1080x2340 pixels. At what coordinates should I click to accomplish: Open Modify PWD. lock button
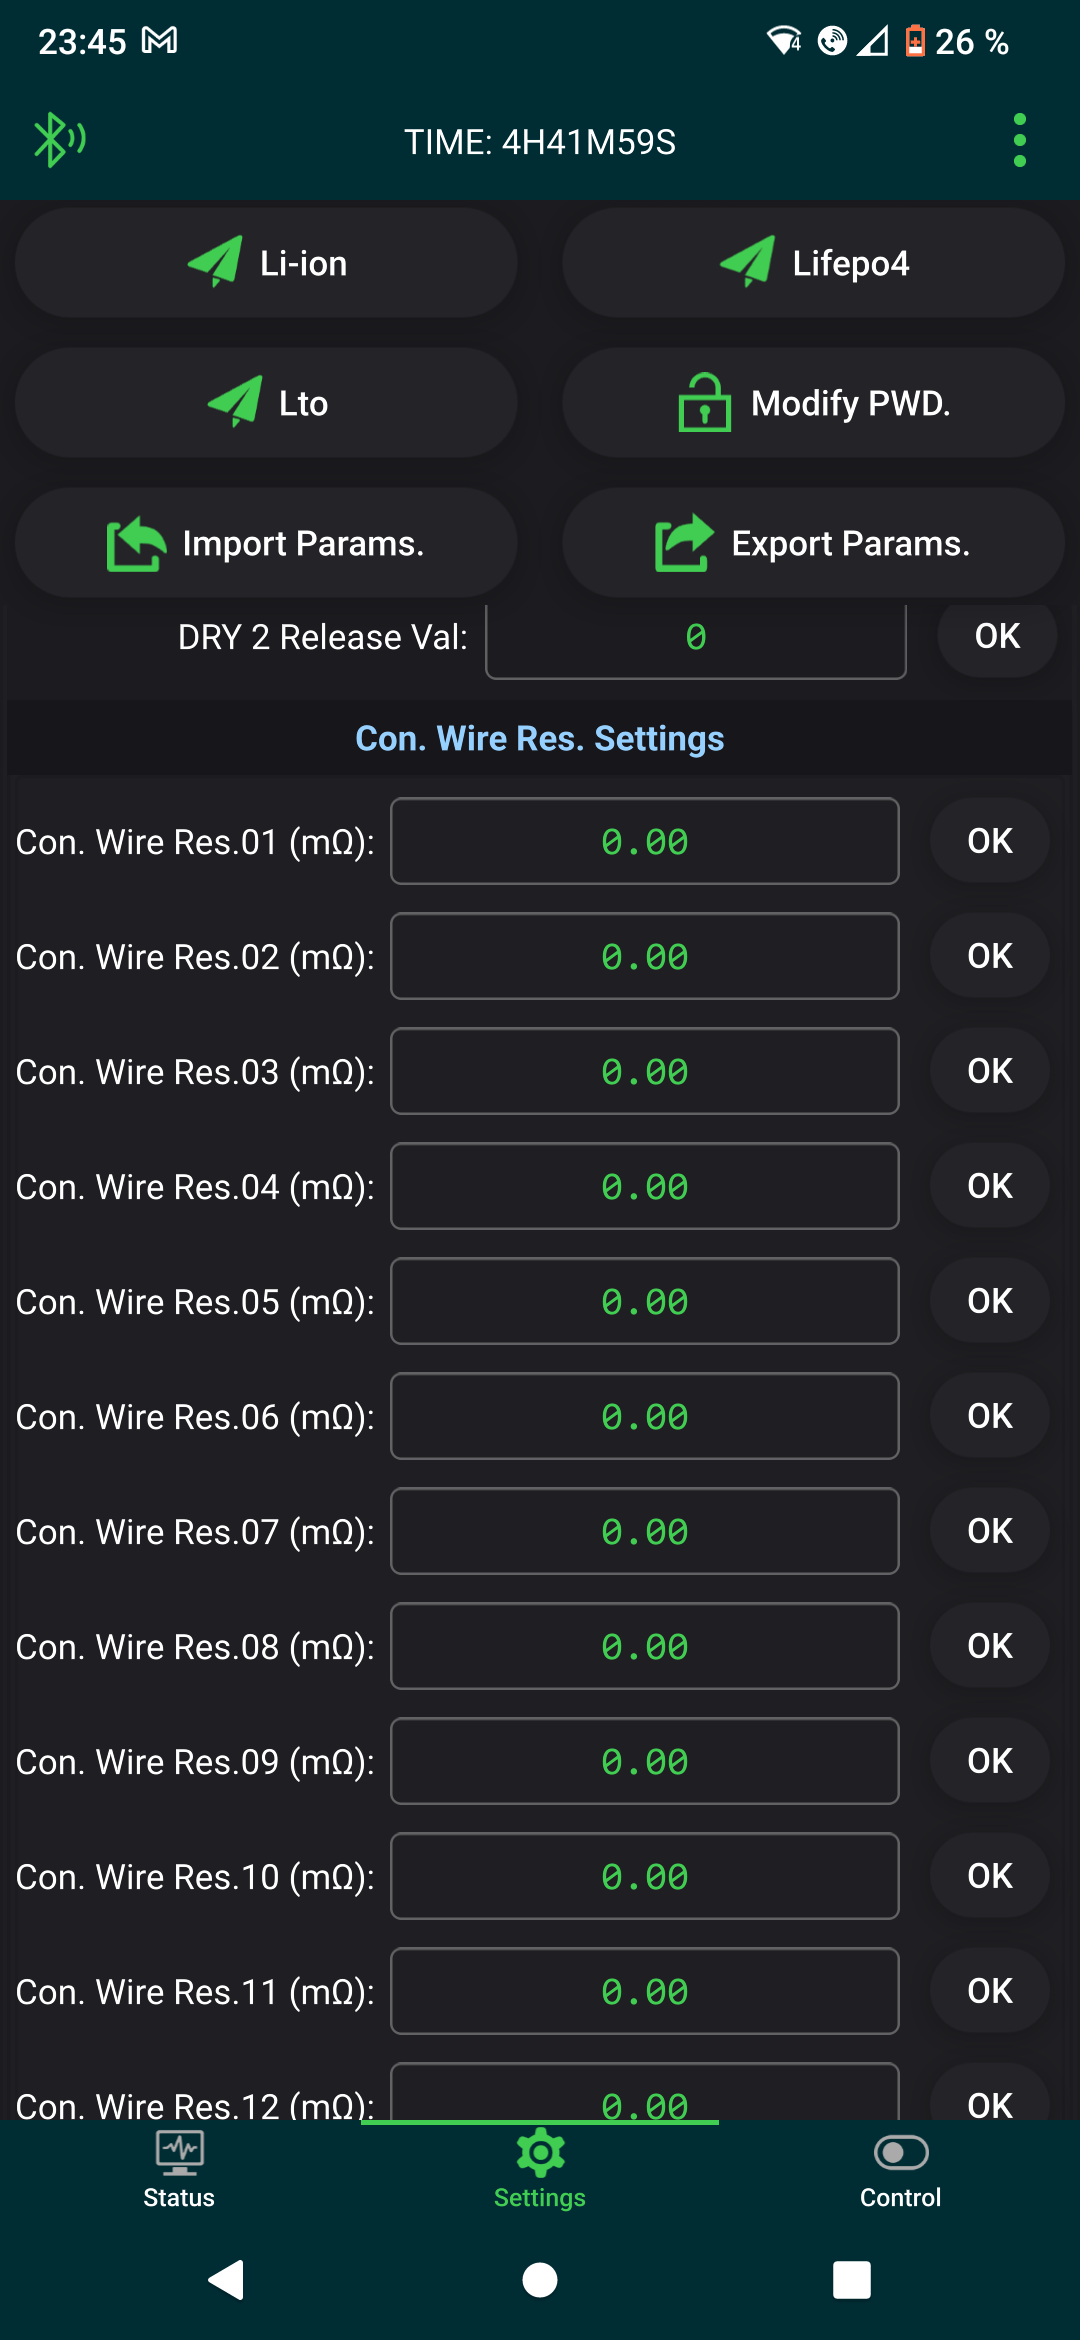(x=813, y=403)
